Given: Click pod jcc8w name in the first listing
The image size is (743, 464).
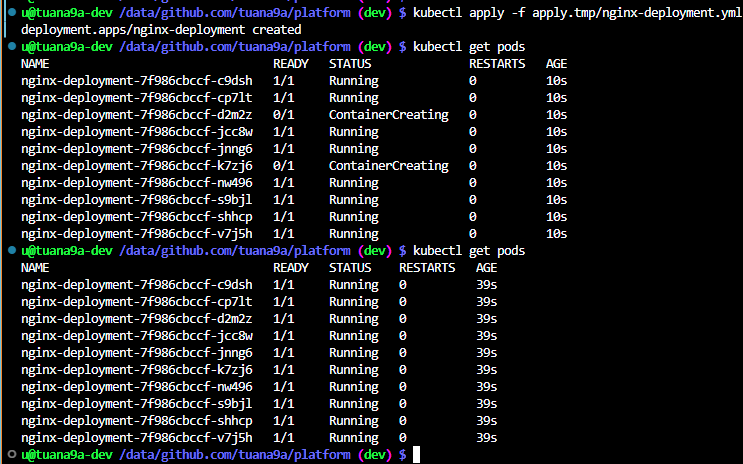Looking at the screenshot, I should [x=137, y=132].
